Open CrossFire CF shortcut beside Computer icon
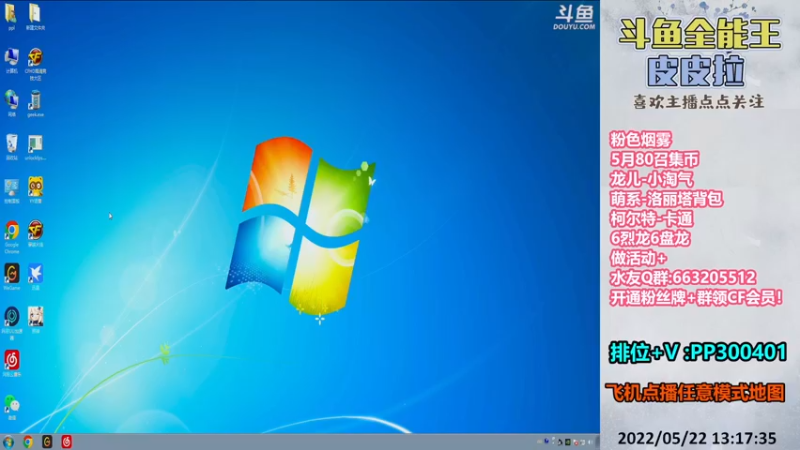 point(35,62)
